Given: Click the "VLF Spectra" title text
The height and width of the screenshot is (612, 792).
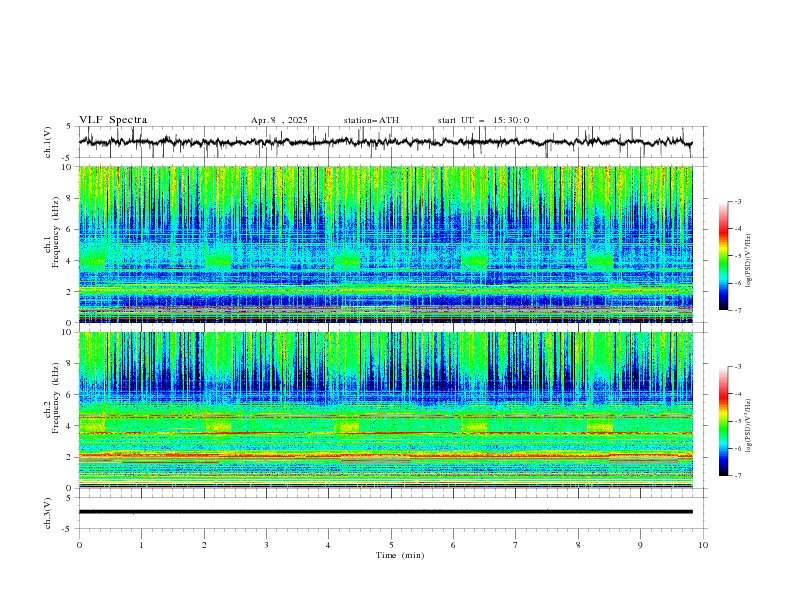Looking at the screenshot, I should pos(113,120).
